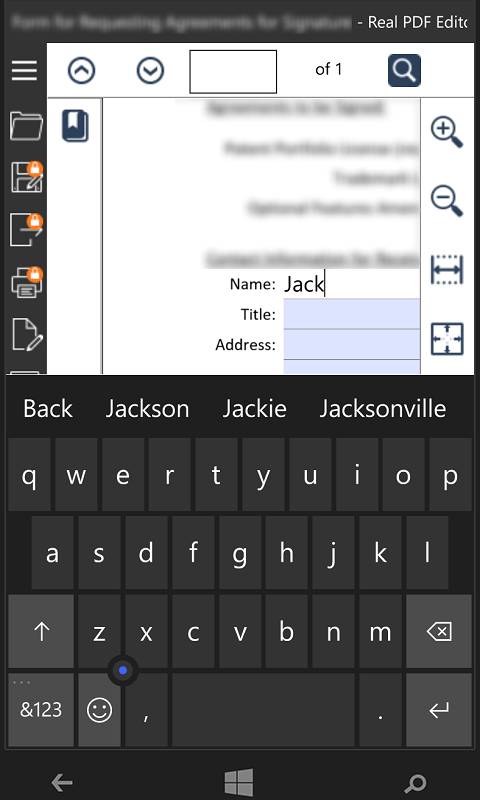This screenshot has height=800, width=480.
Task: Tap the phone Back arrow button
Action: (62, 782)
